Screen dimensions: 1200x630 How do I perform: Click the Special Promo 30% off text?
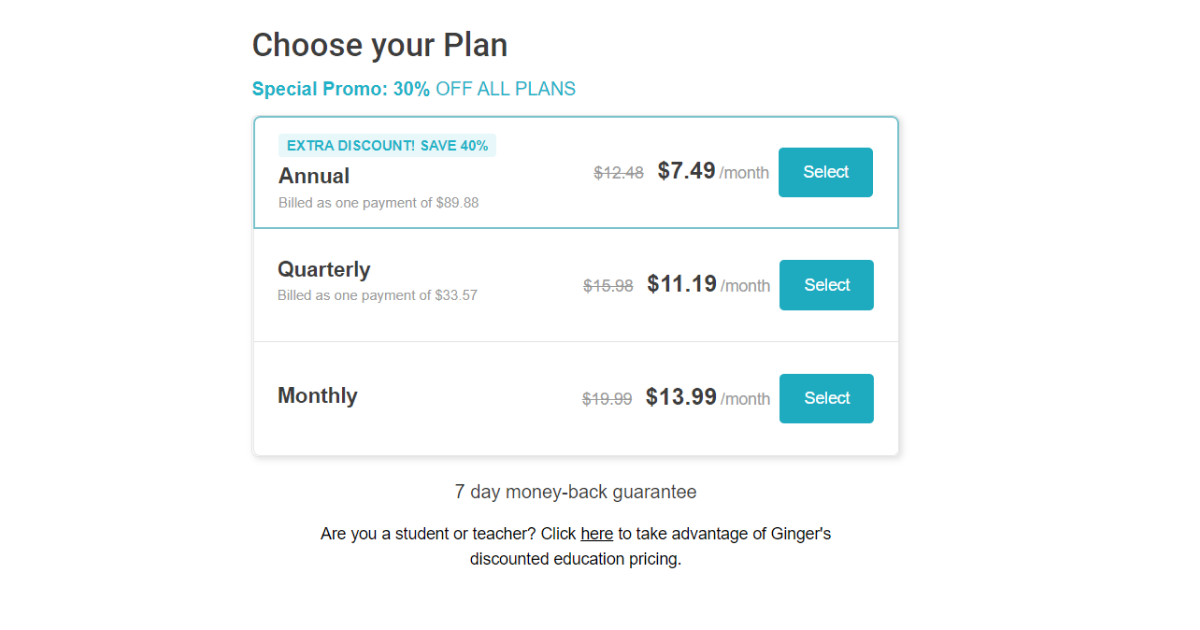click(413, 89)
